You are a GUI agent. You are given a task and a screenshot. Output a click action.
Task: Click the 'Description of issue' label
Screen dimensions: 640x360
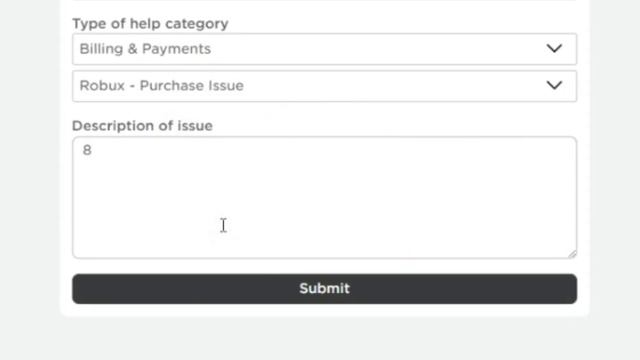click(142, 126)
